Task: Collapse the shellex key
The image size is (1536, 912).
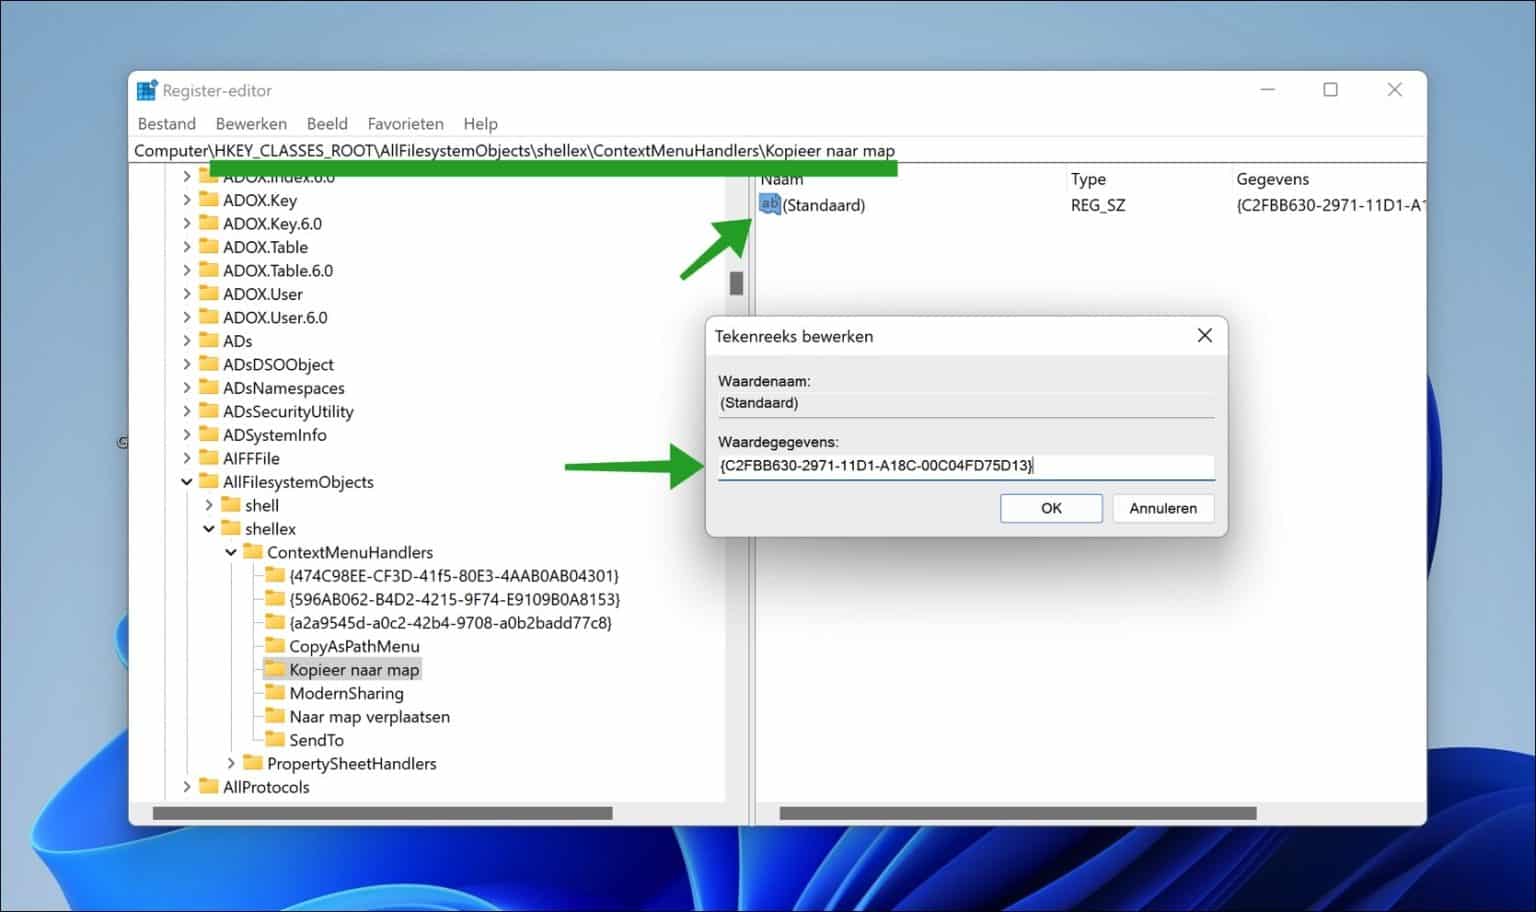Action: tap(209, 529)
